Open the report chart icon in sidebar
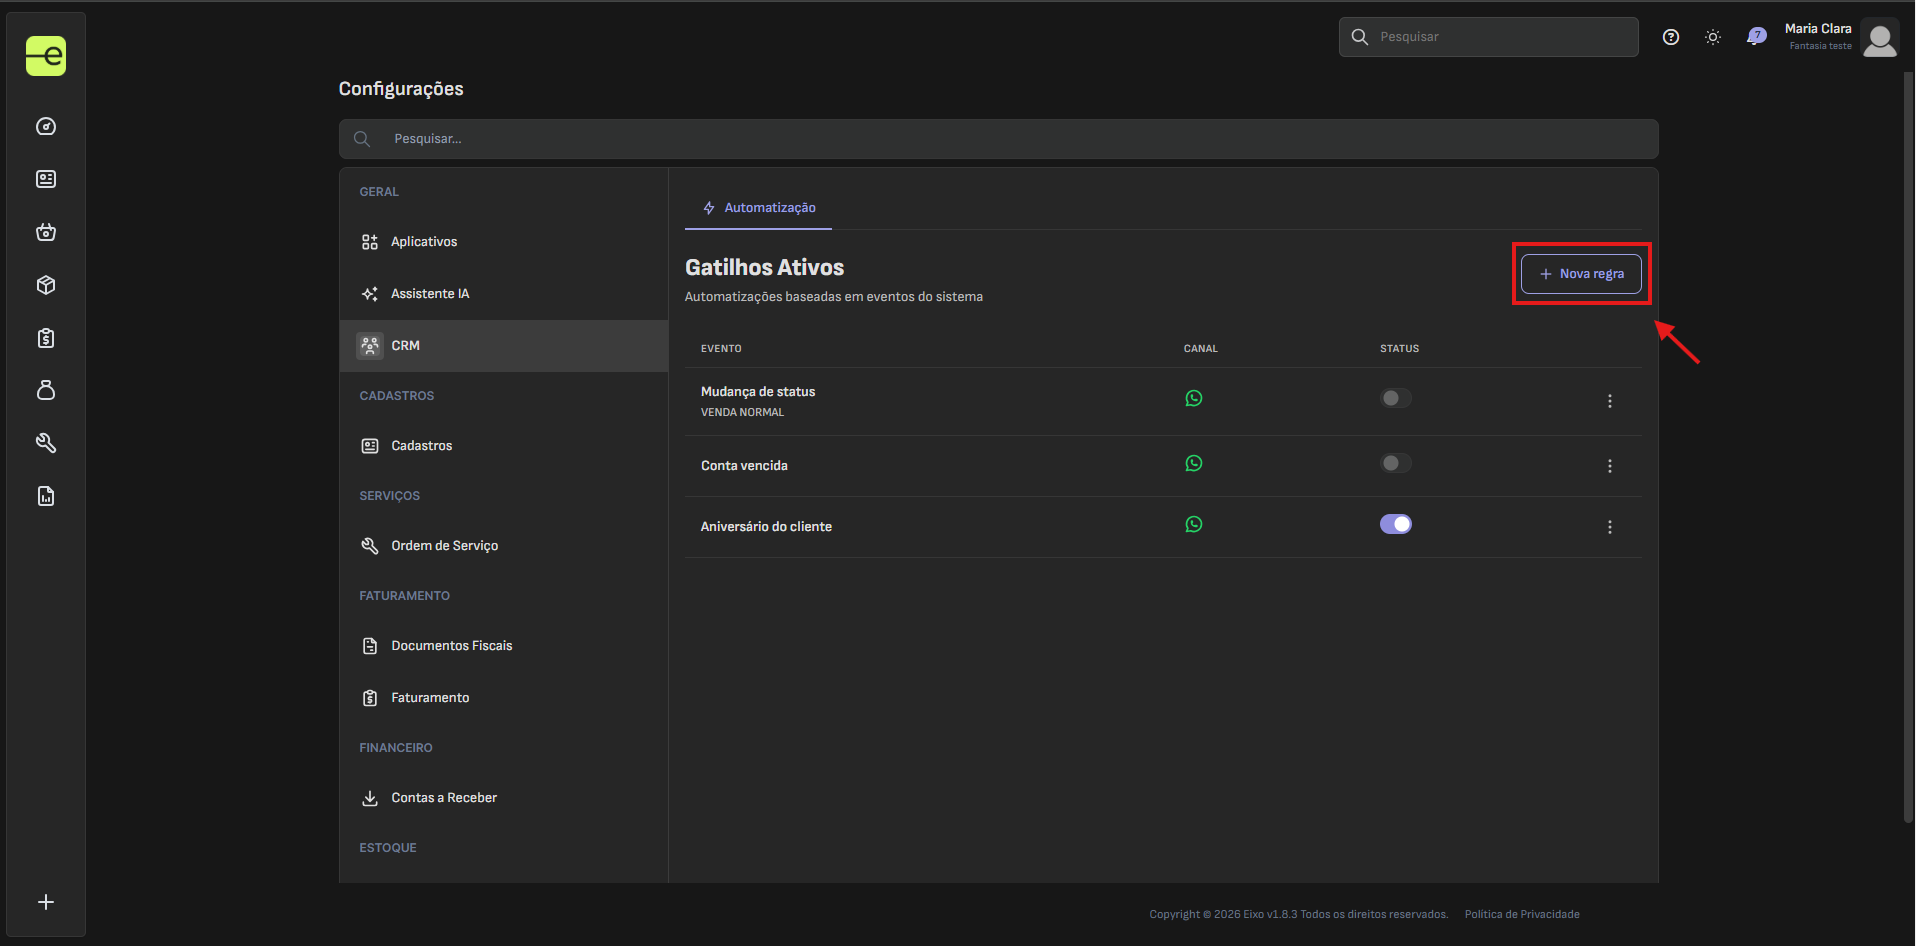 pos(46,496)
